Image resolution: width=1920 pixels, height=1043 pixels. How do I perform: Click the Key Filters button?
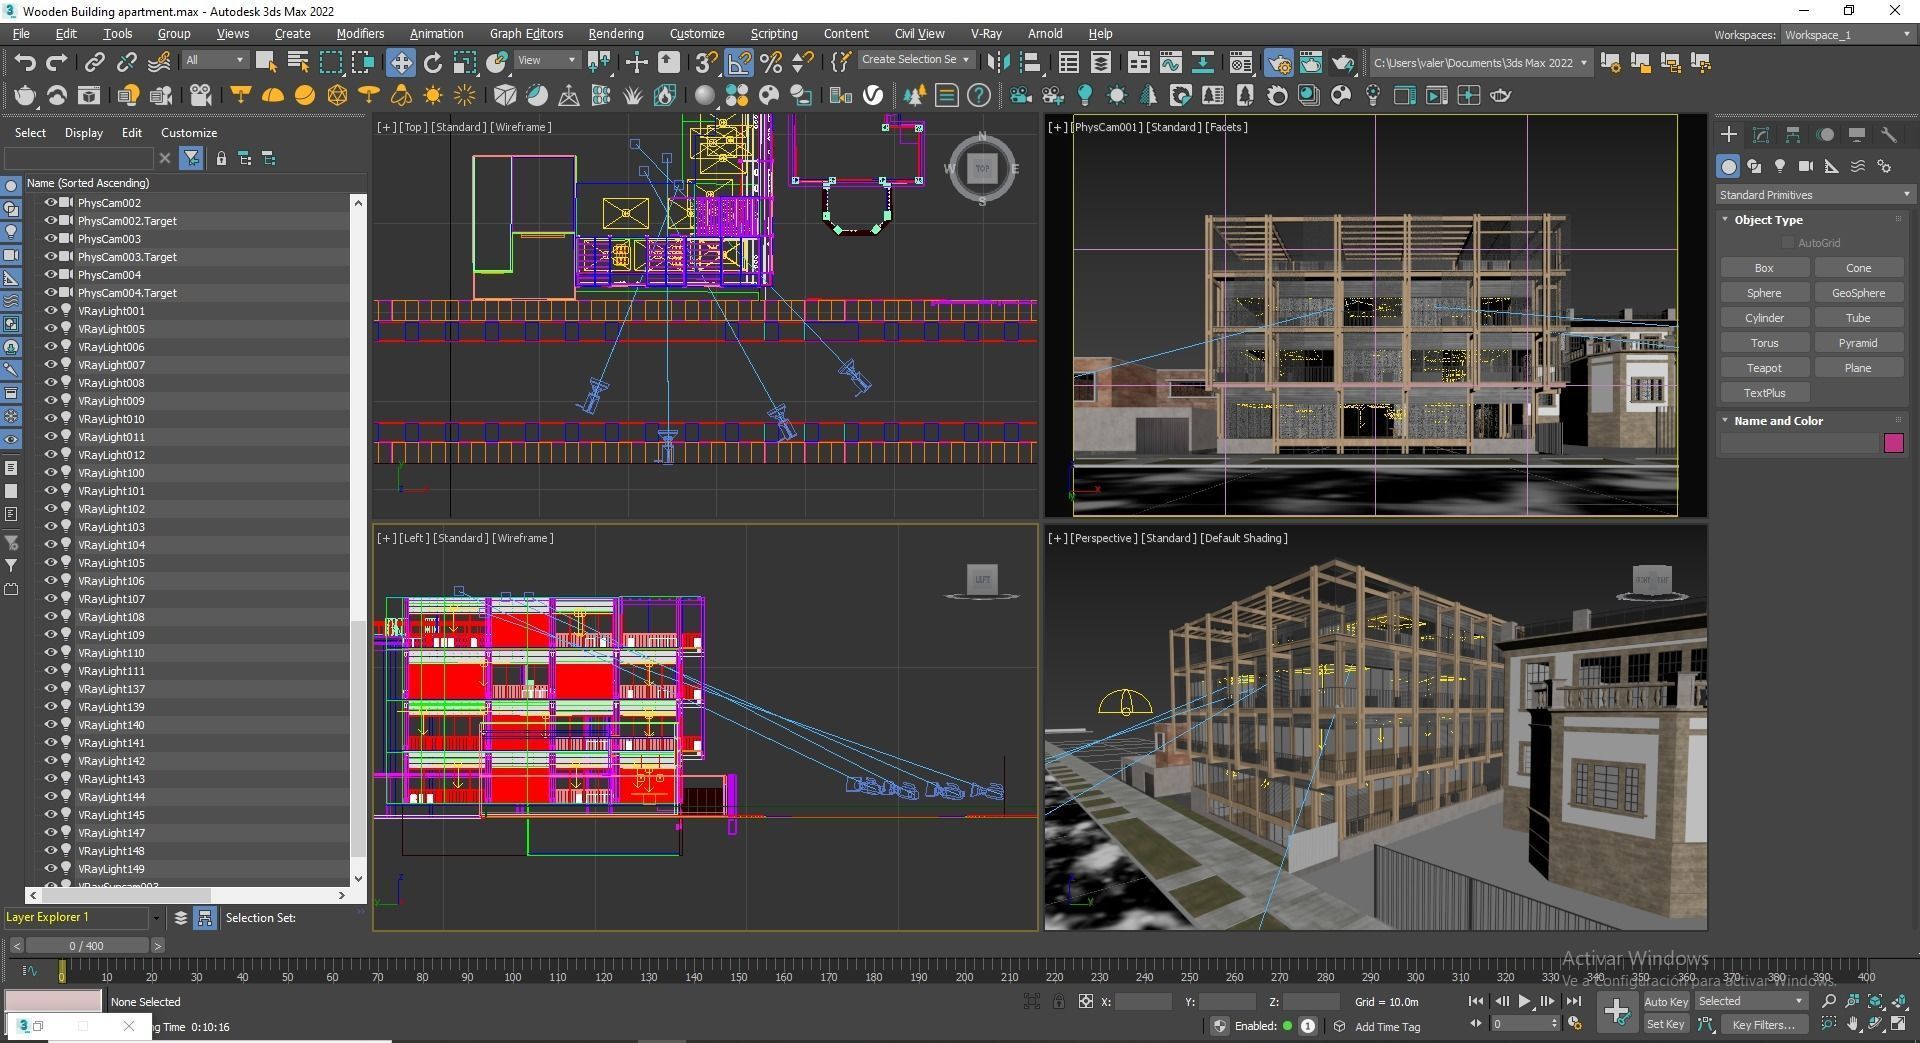[1763, 1024]
